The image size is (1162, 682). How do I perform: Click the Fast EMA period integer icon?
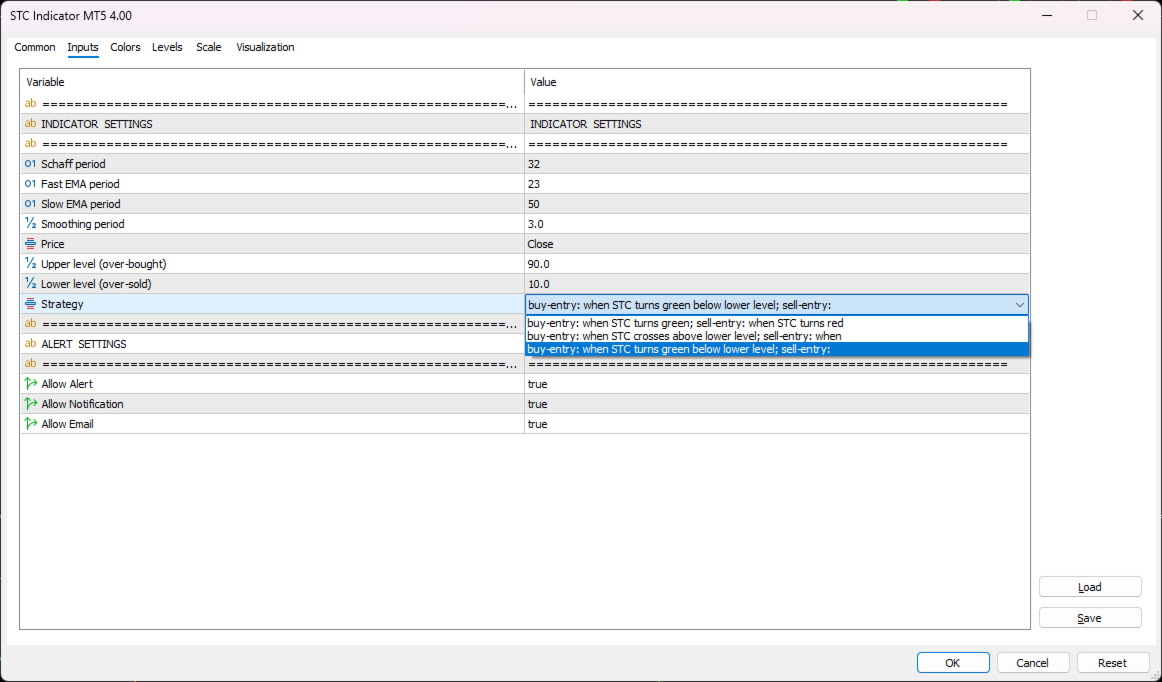(30, 184)
